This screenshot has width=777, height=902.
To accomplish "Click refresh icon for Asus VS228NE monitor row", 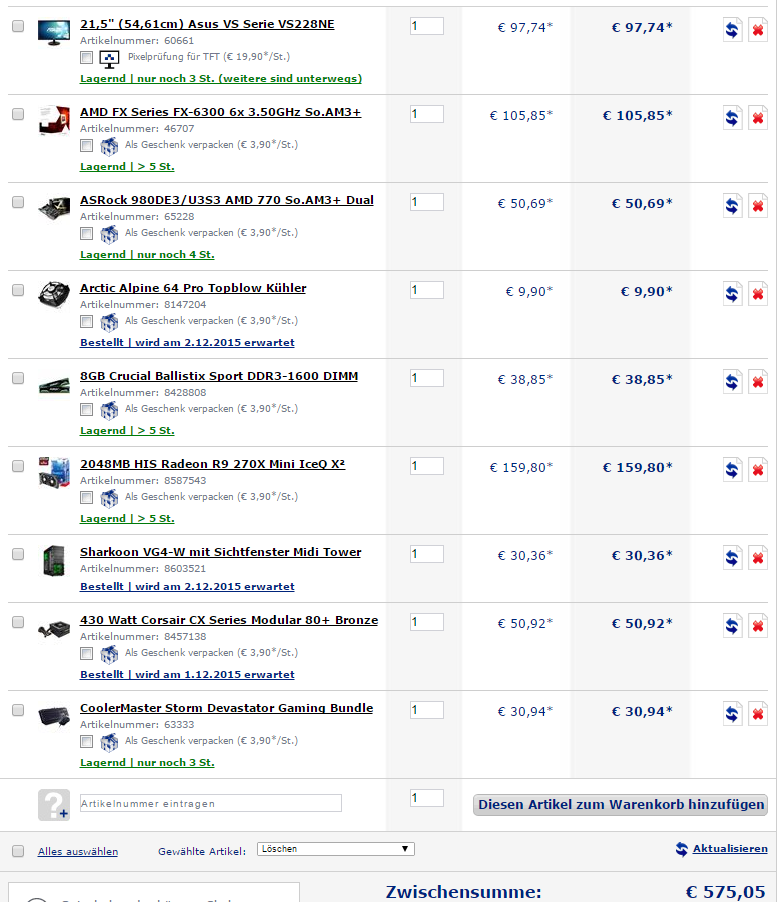I will (732, 30).
